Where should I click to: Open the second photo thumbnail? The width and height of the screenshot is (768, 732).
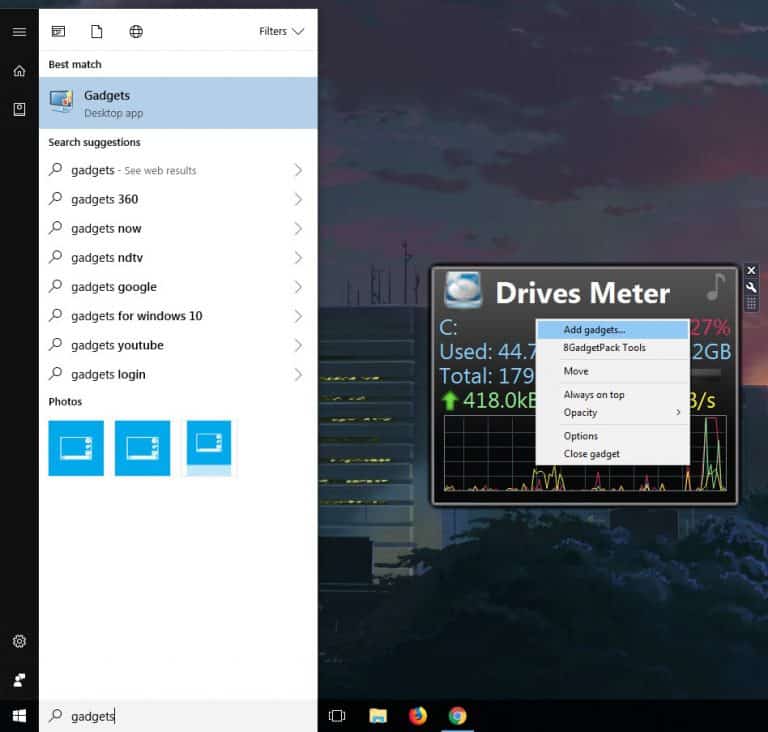click(143, 448)
